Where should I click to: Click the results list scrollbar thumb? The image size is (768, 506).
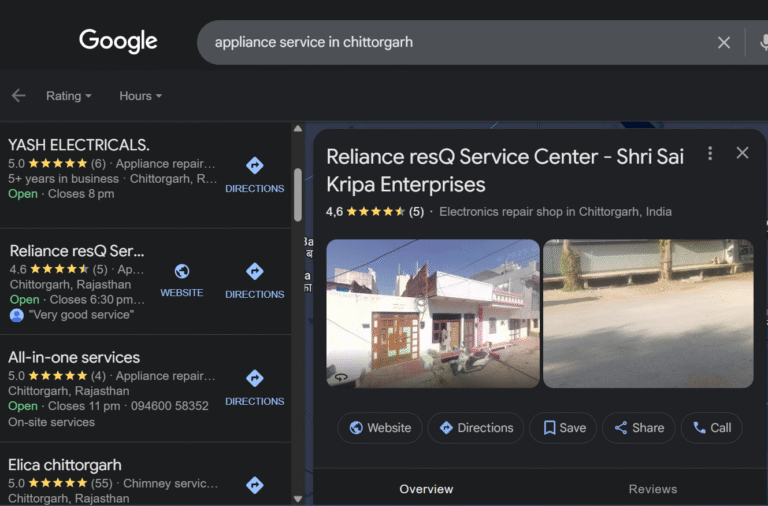click(x=297, y=194)
